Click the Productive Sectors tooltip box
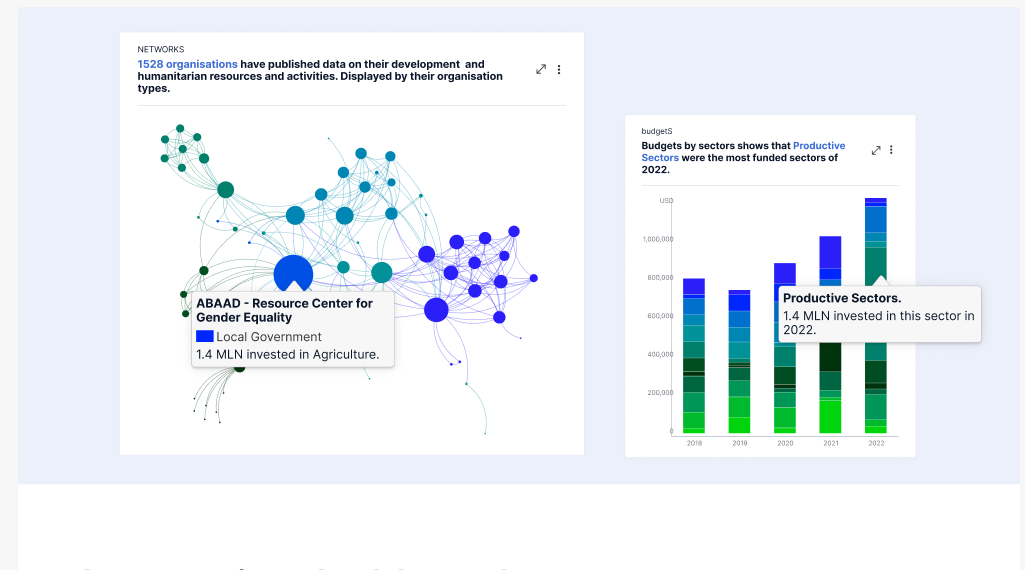The image size is (1025, 570). (x=880, y=314)
